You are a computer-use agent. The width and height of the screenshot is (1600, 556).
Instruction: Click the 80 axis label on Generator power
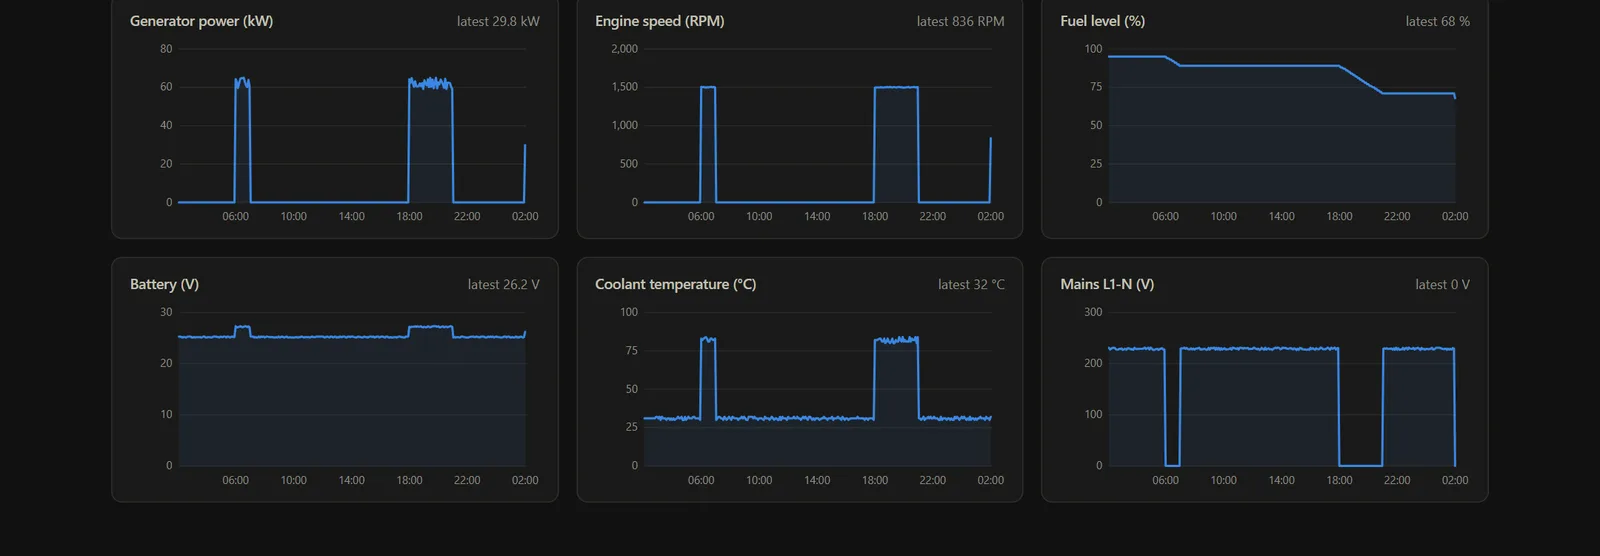point(166,49)
